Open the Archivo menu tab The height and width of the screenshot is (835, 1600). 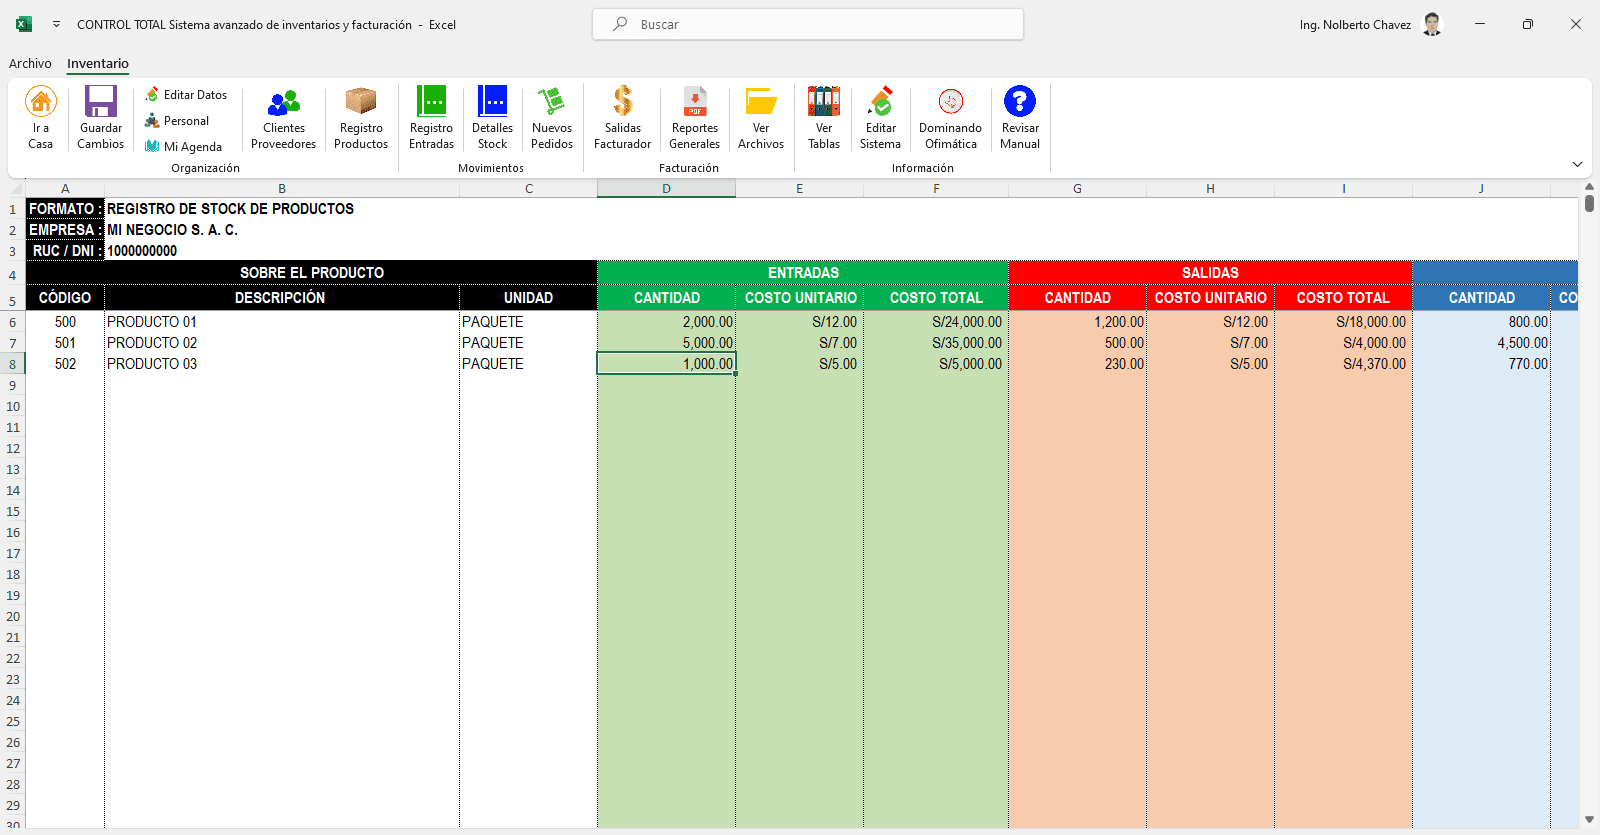pyautogui.click(x=30, y=63)
